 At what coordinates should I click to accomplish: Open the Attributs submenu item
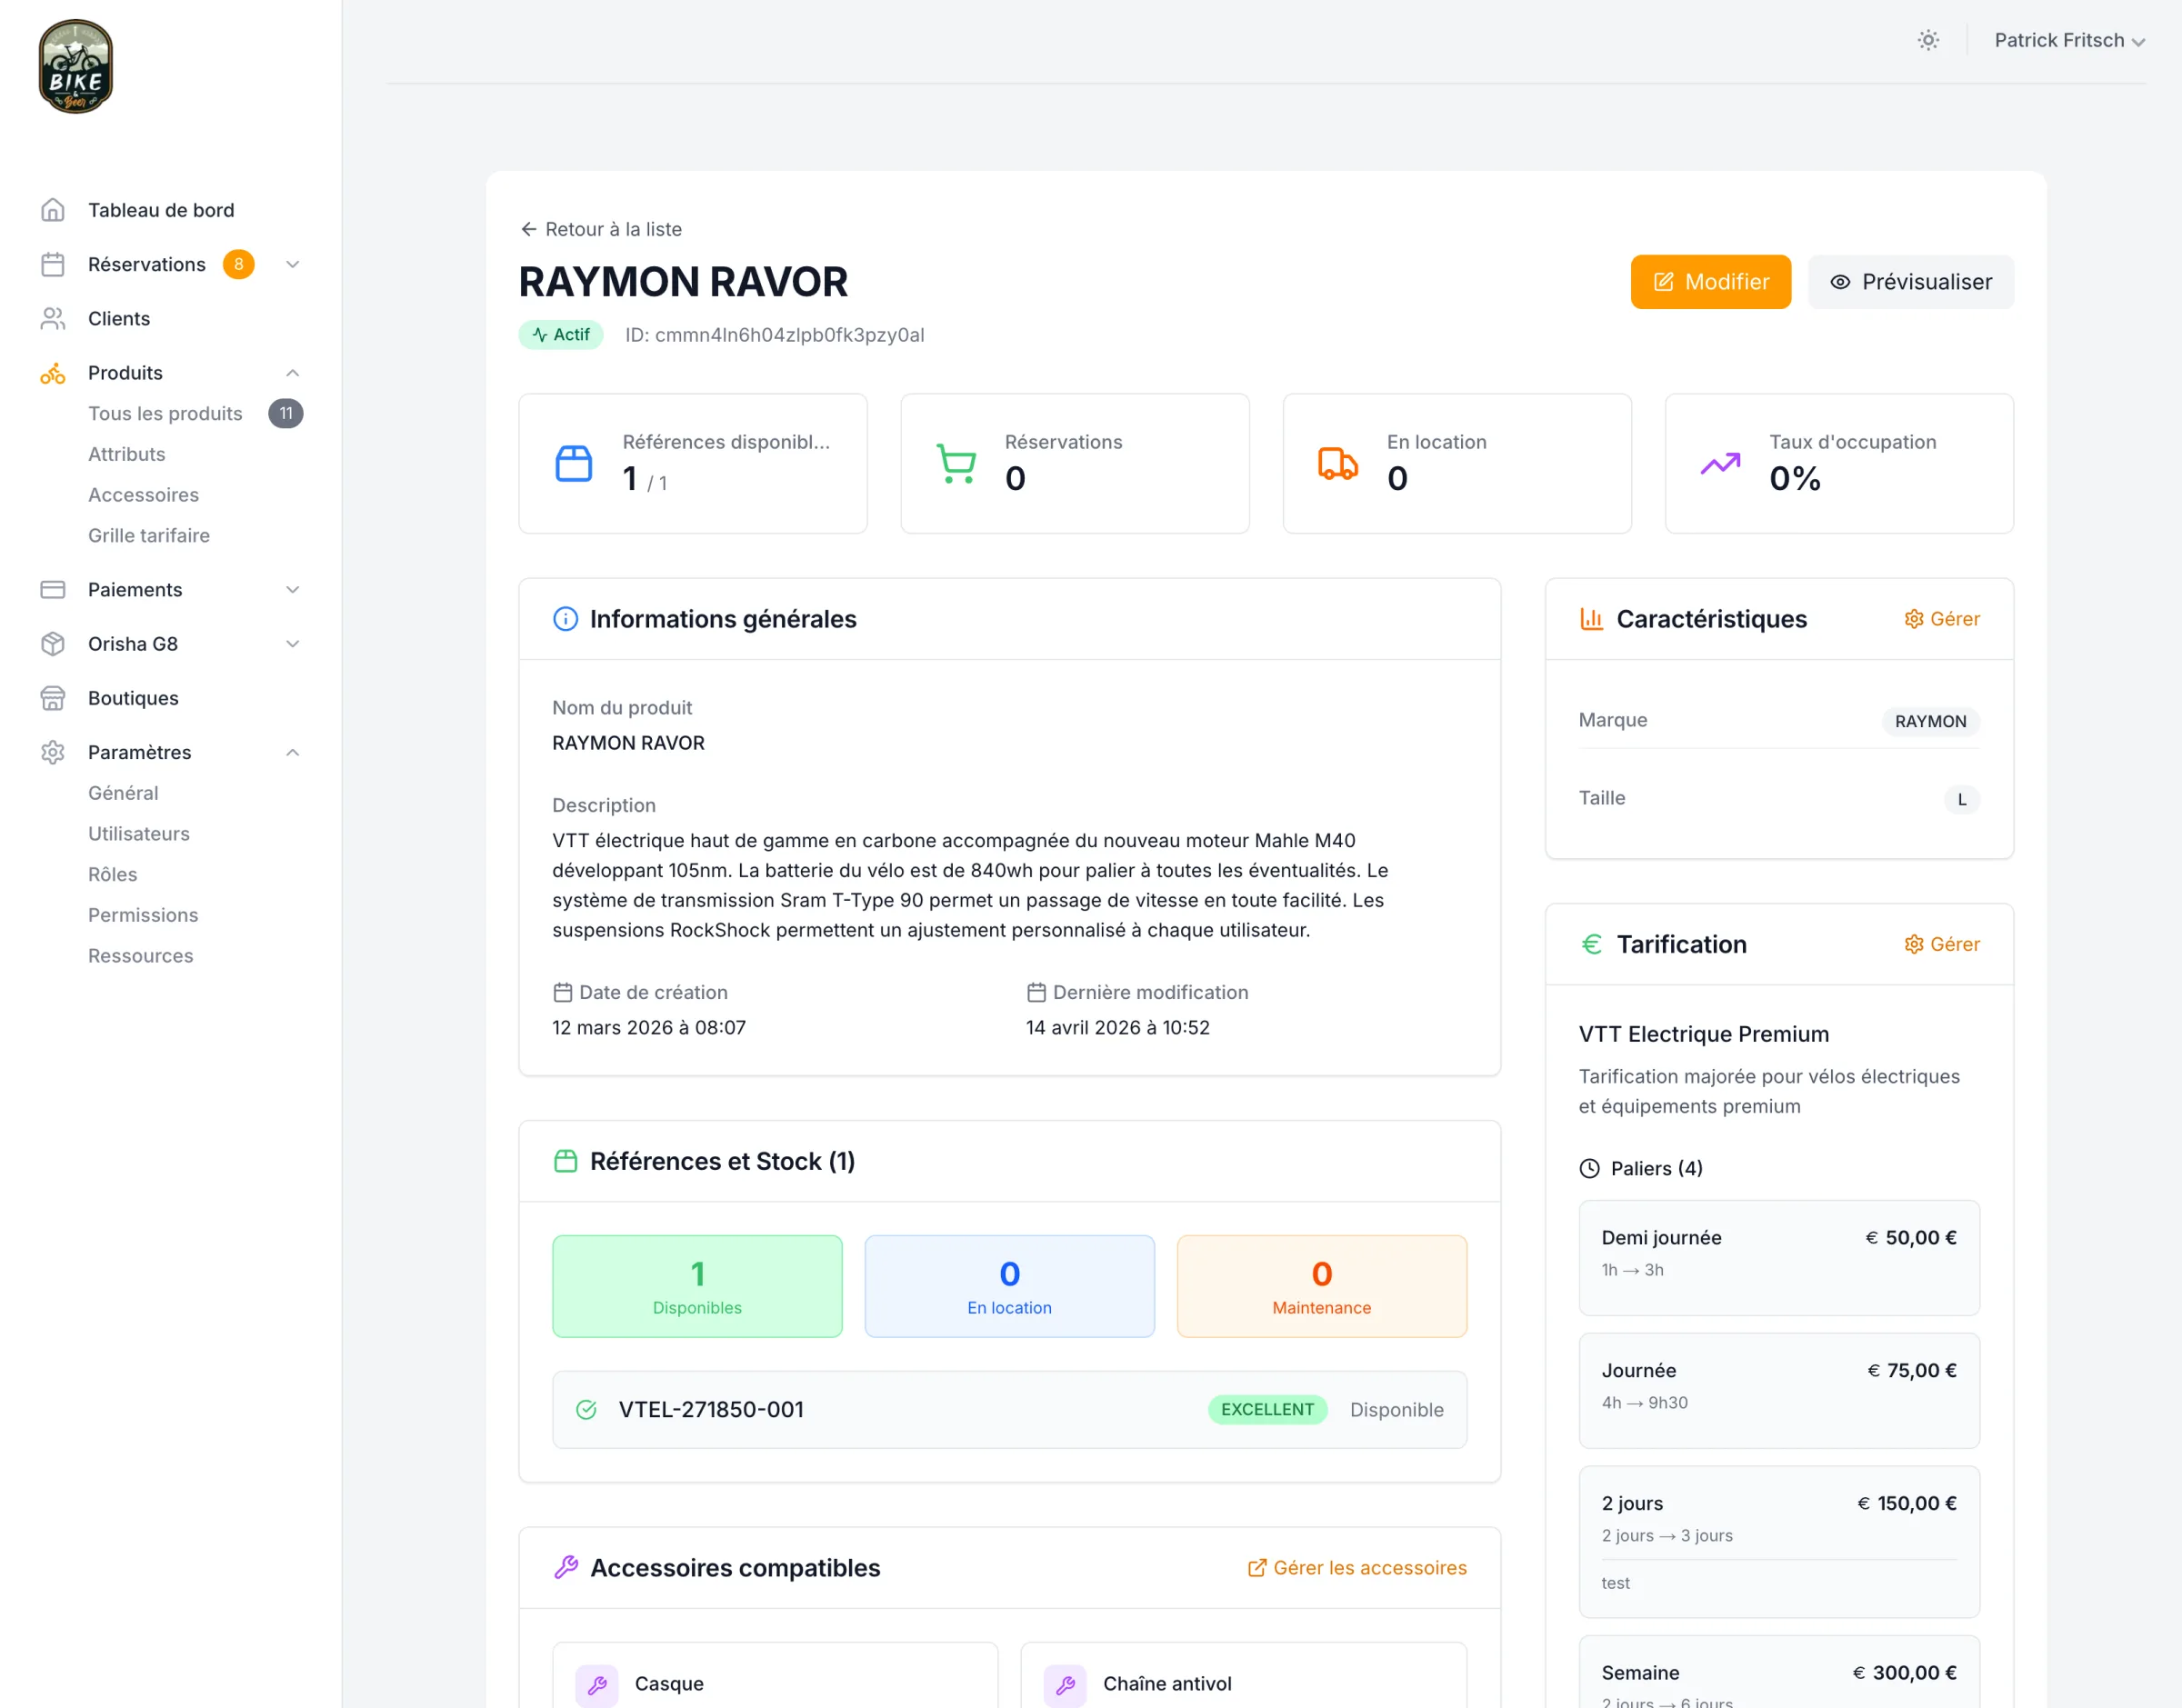127,454
